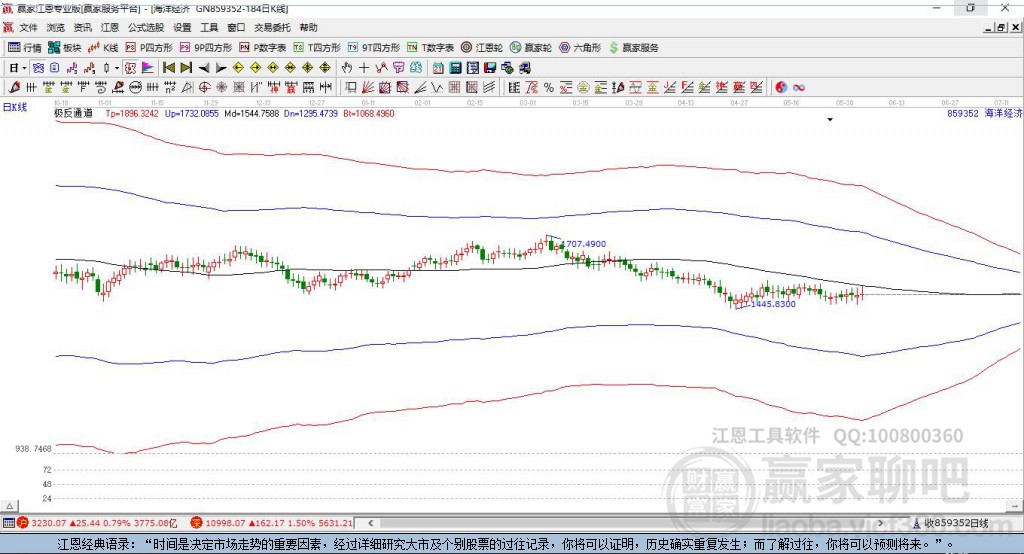The height and width of the screenshot is (554, 1024).
Task: Click the first yellow diamond arrow icon
Action: click(x=238, y=68)
